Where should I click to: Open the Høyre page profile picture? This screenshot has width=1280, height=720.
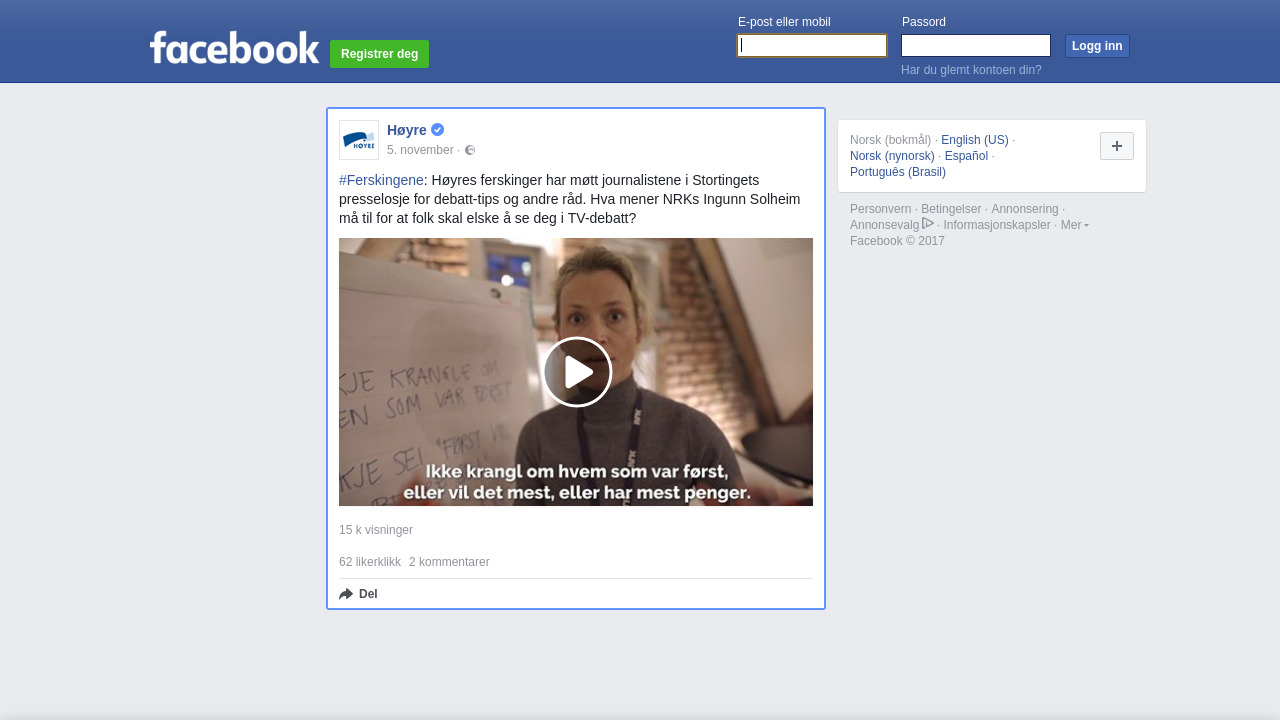coord(359,140)
